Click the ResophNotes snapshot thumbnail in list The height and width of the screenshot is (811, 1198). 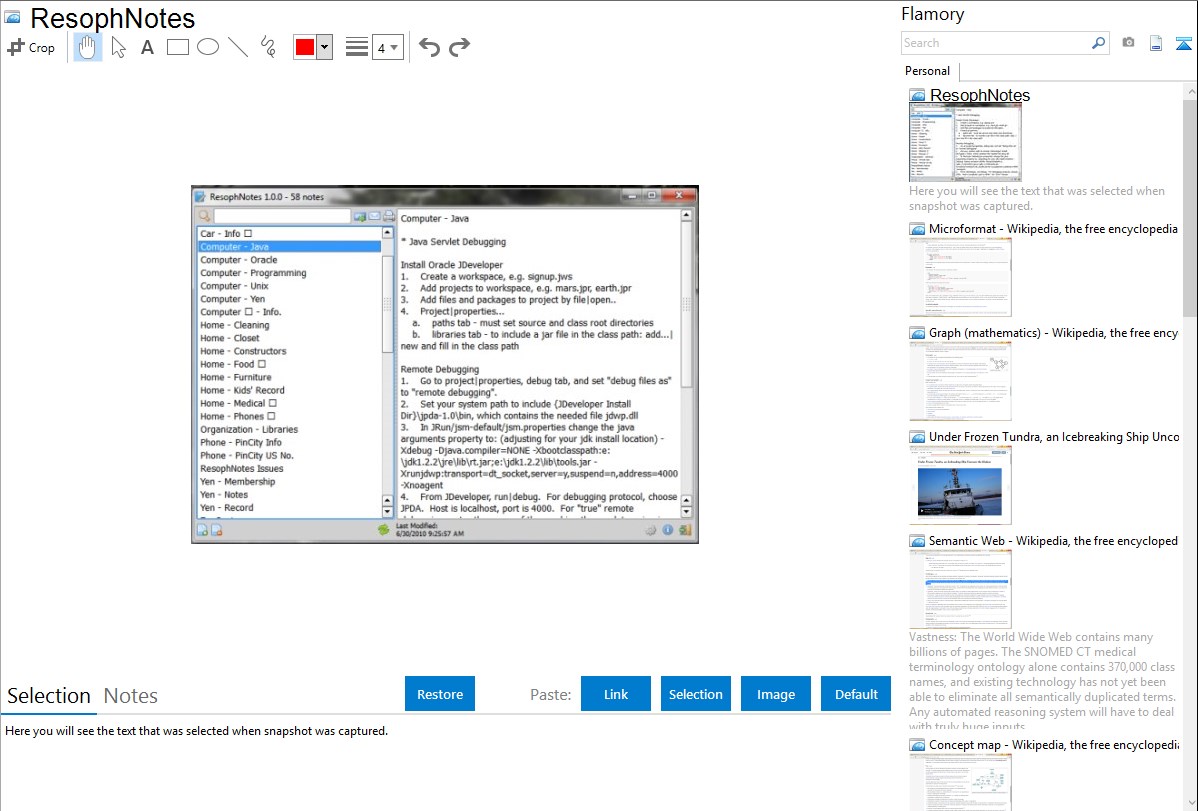[x=965, y=143]
